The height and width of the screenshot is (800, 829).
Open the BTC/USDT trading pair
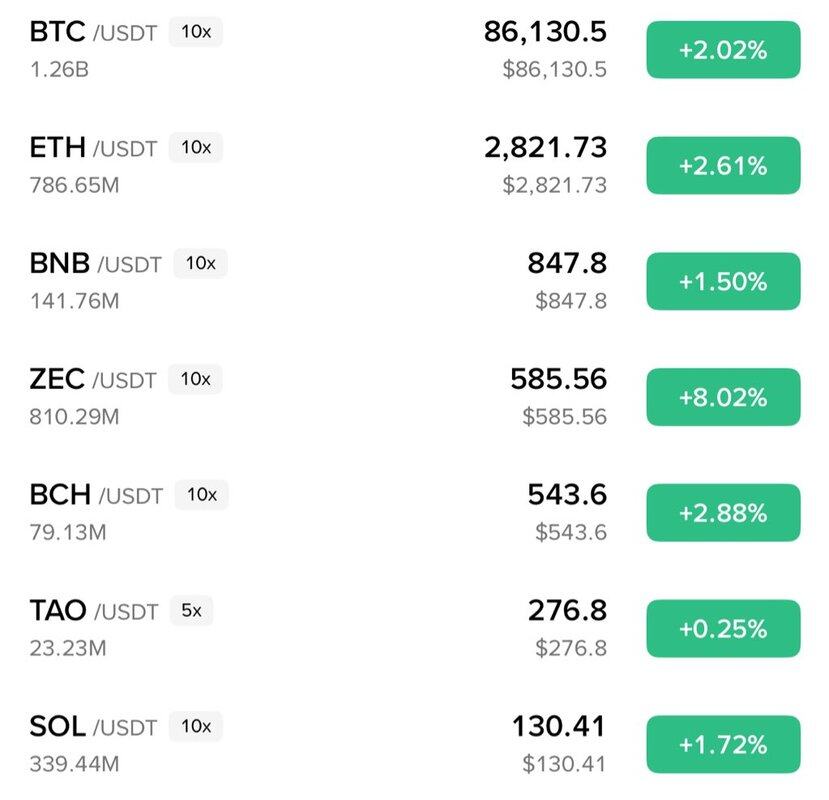click(93, 33)
